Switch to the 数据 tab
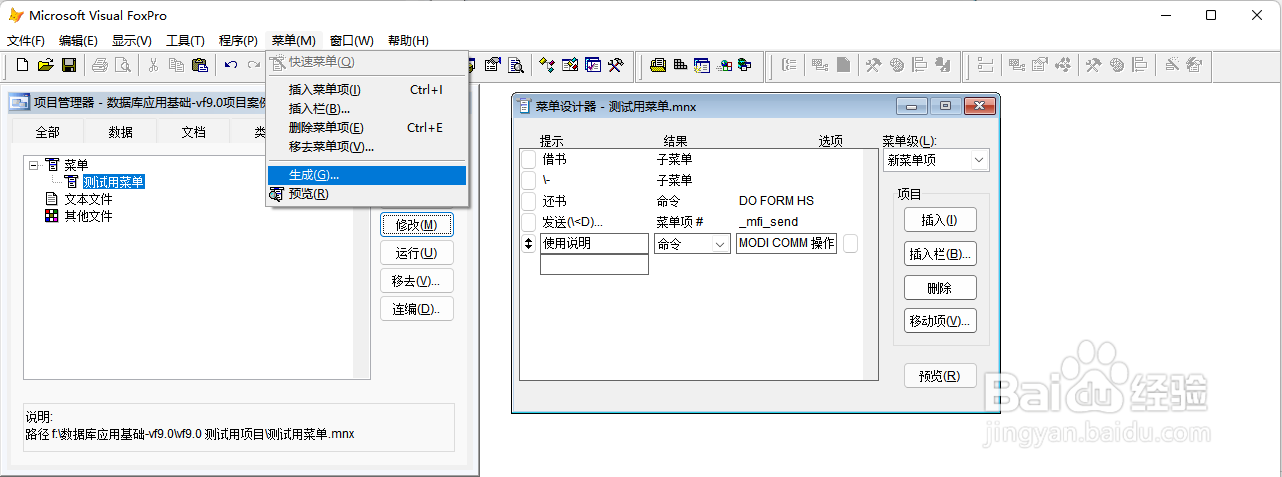This screenshot has height=477, width=1282. 120,132
